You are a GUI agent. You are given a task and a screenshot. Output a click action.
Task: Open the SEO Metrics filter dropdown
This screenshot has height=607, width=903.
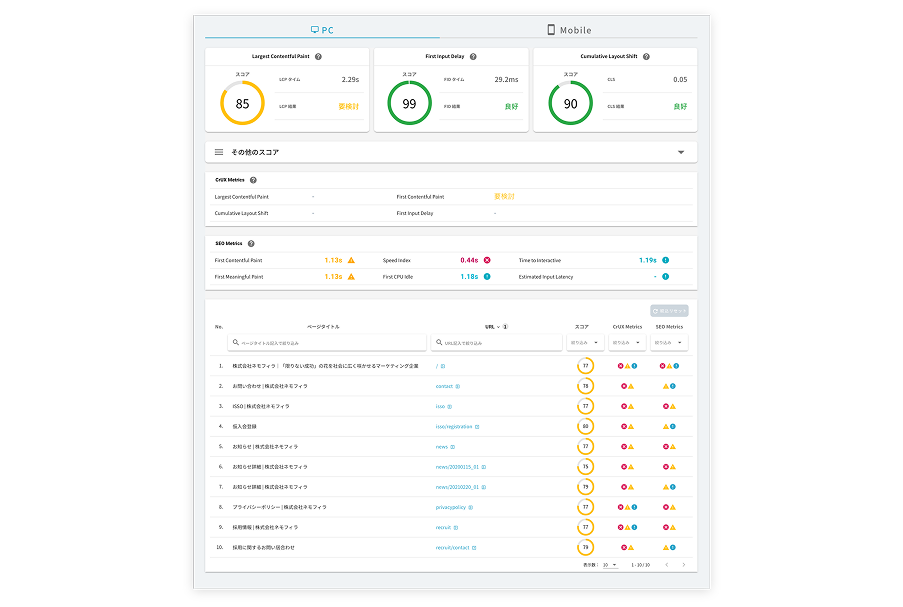click(x=669, y=343)
